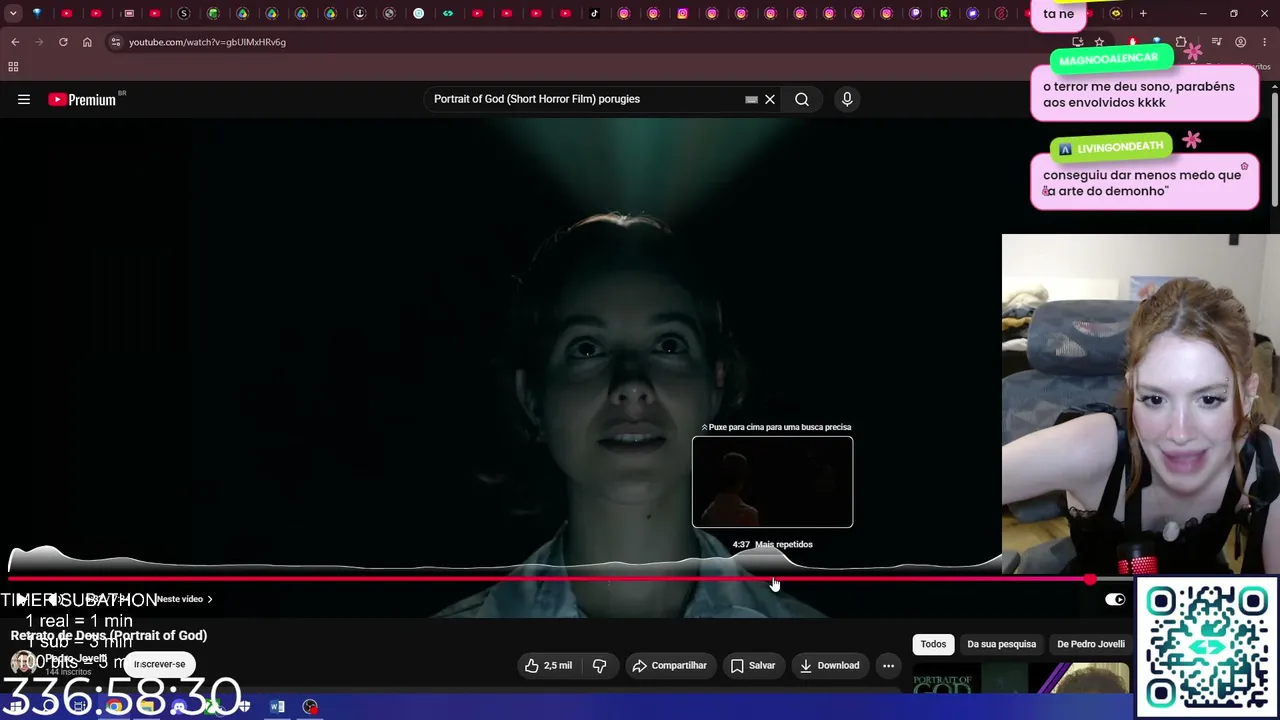Reload the current YouTube page
Image resolution: width=1280 pixels, height=720 pixels.
pyautogui.click(x=63, y=42)
